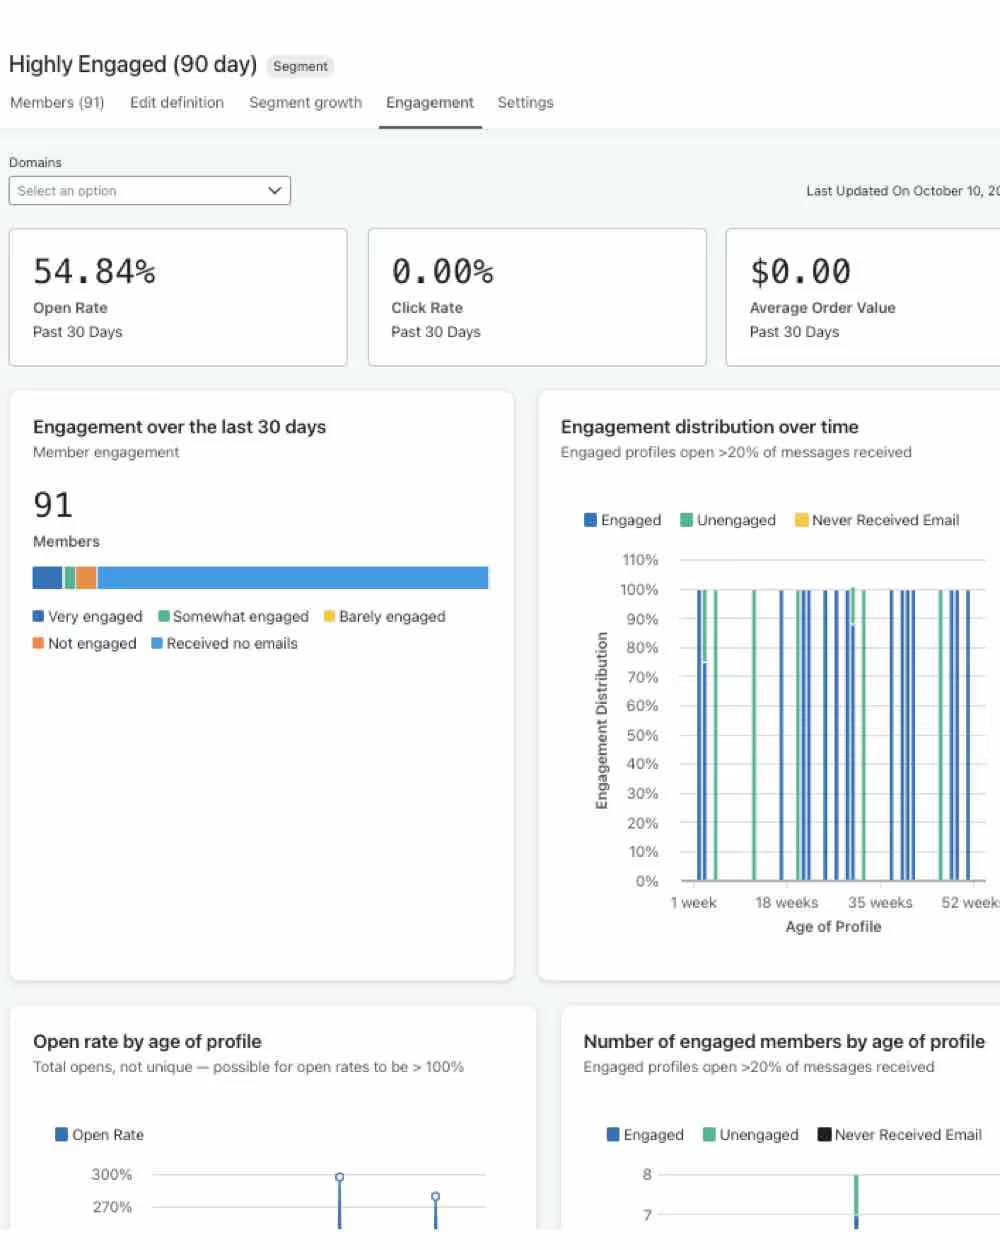Select the Not engaged legend square
This screenshot has width=1000, height=1250.
tap(37, 643)
